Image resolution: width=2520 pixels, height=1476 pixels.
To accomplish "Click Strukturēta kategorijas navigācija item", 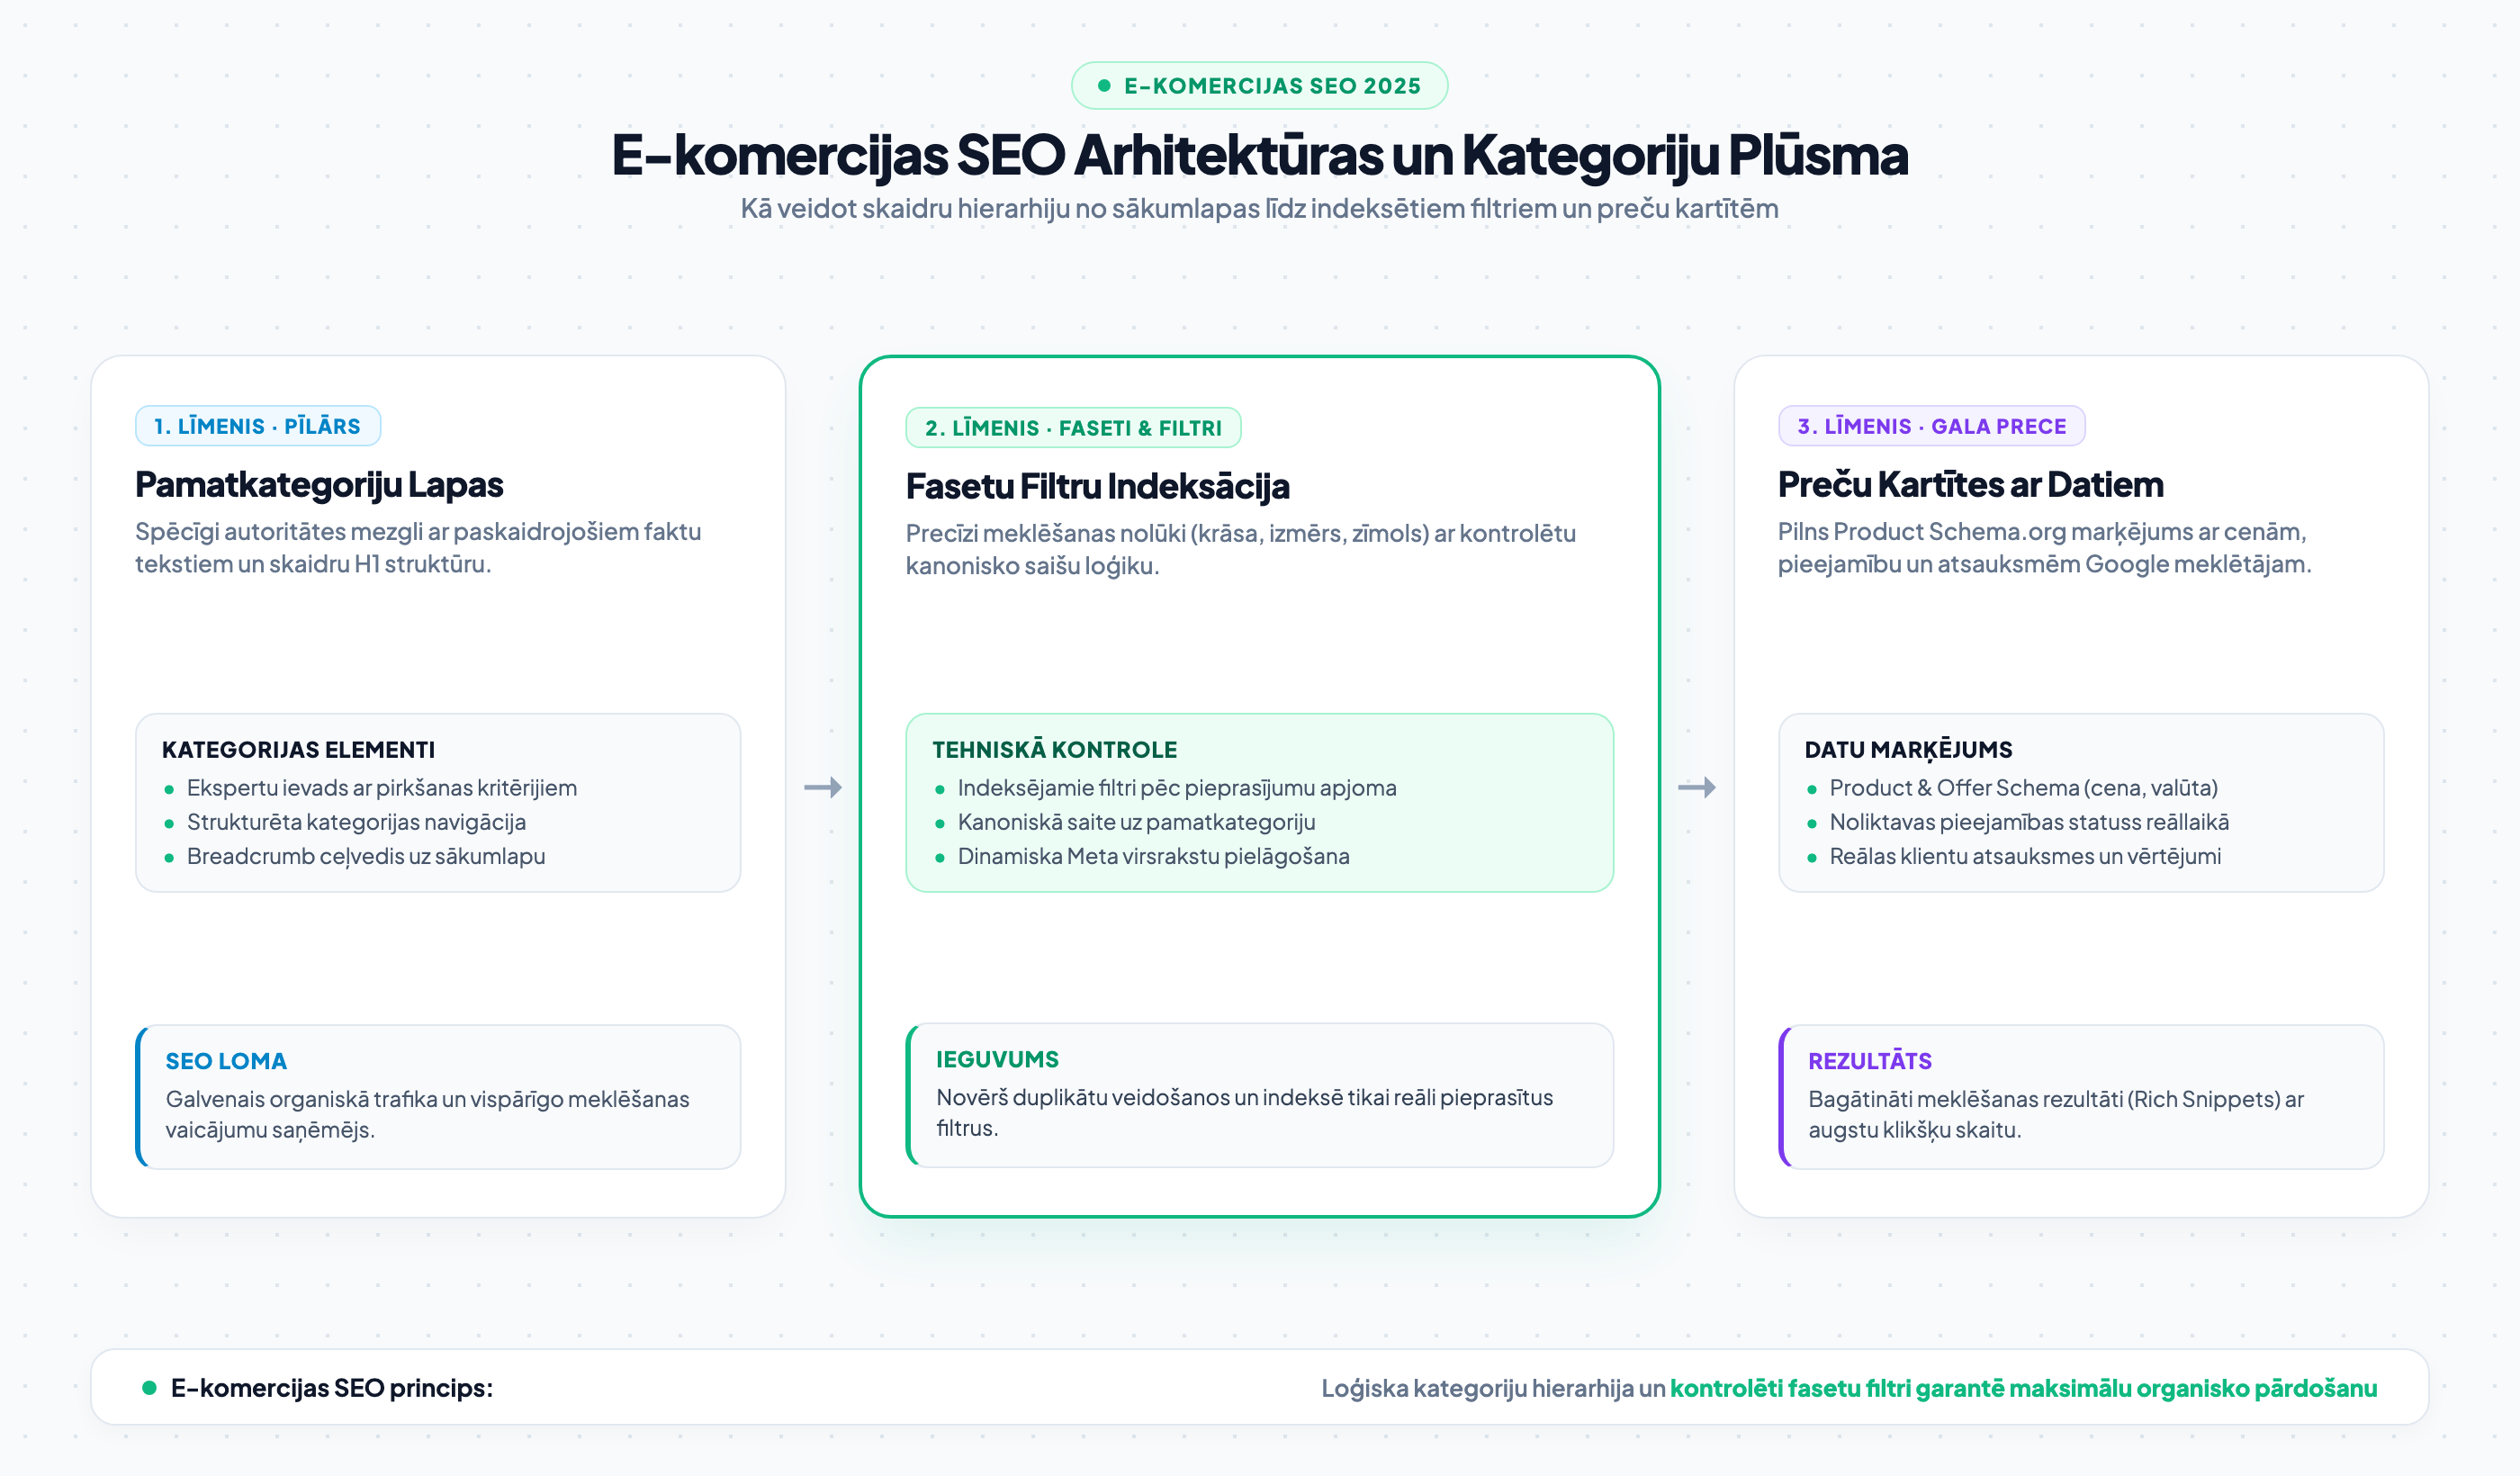I will tap(356, 822).
